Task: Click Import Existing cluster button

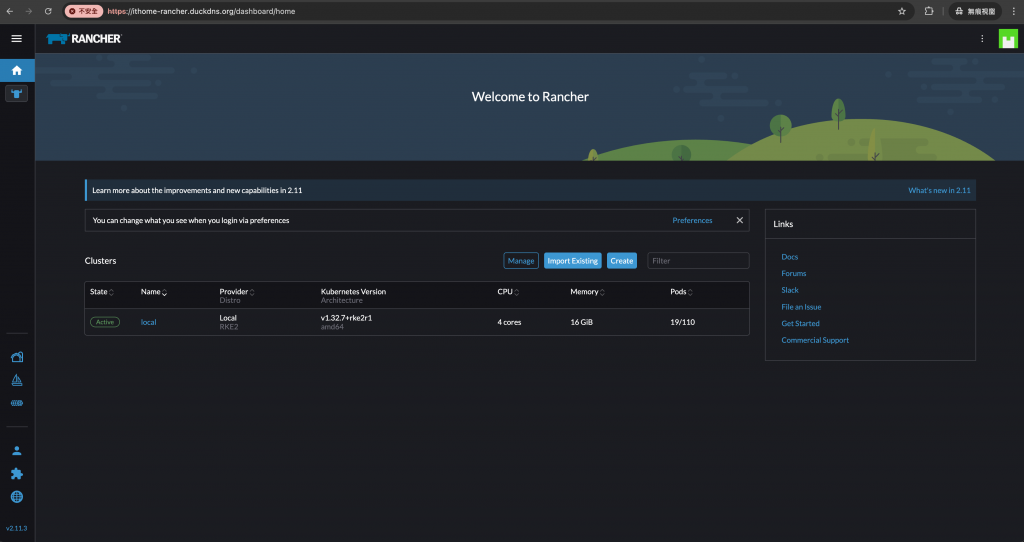Action: click(x=573, y=261)
